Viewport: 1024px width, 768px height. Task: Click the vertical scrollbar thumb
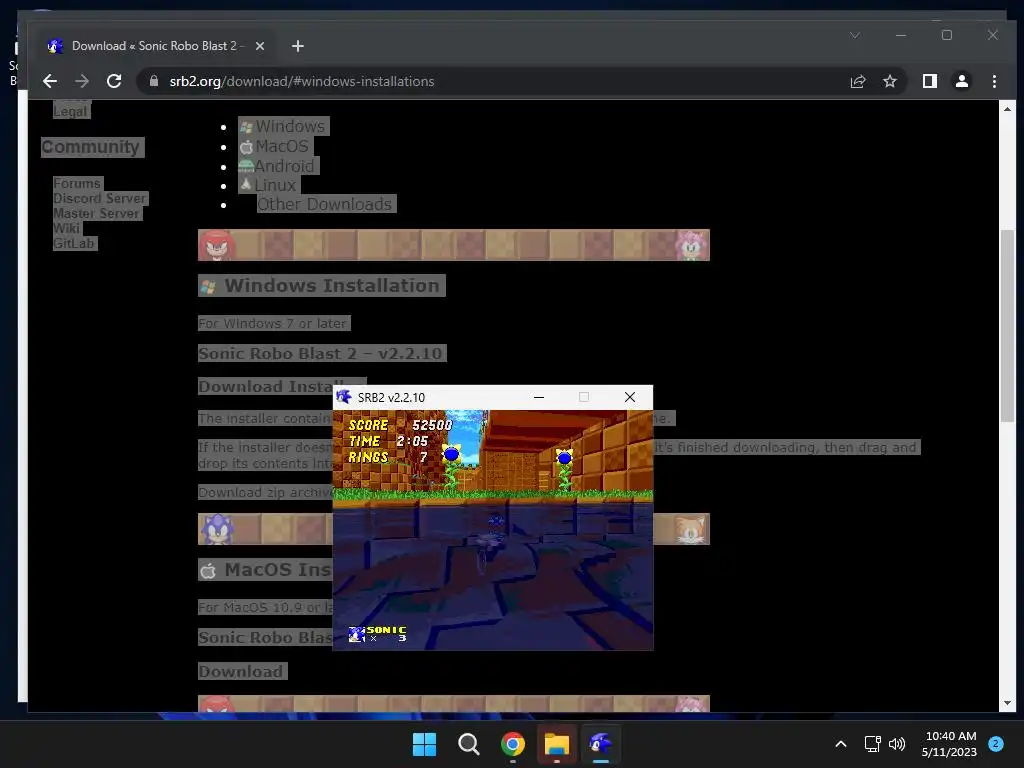pyautogui.click(x=1007, y=326)
